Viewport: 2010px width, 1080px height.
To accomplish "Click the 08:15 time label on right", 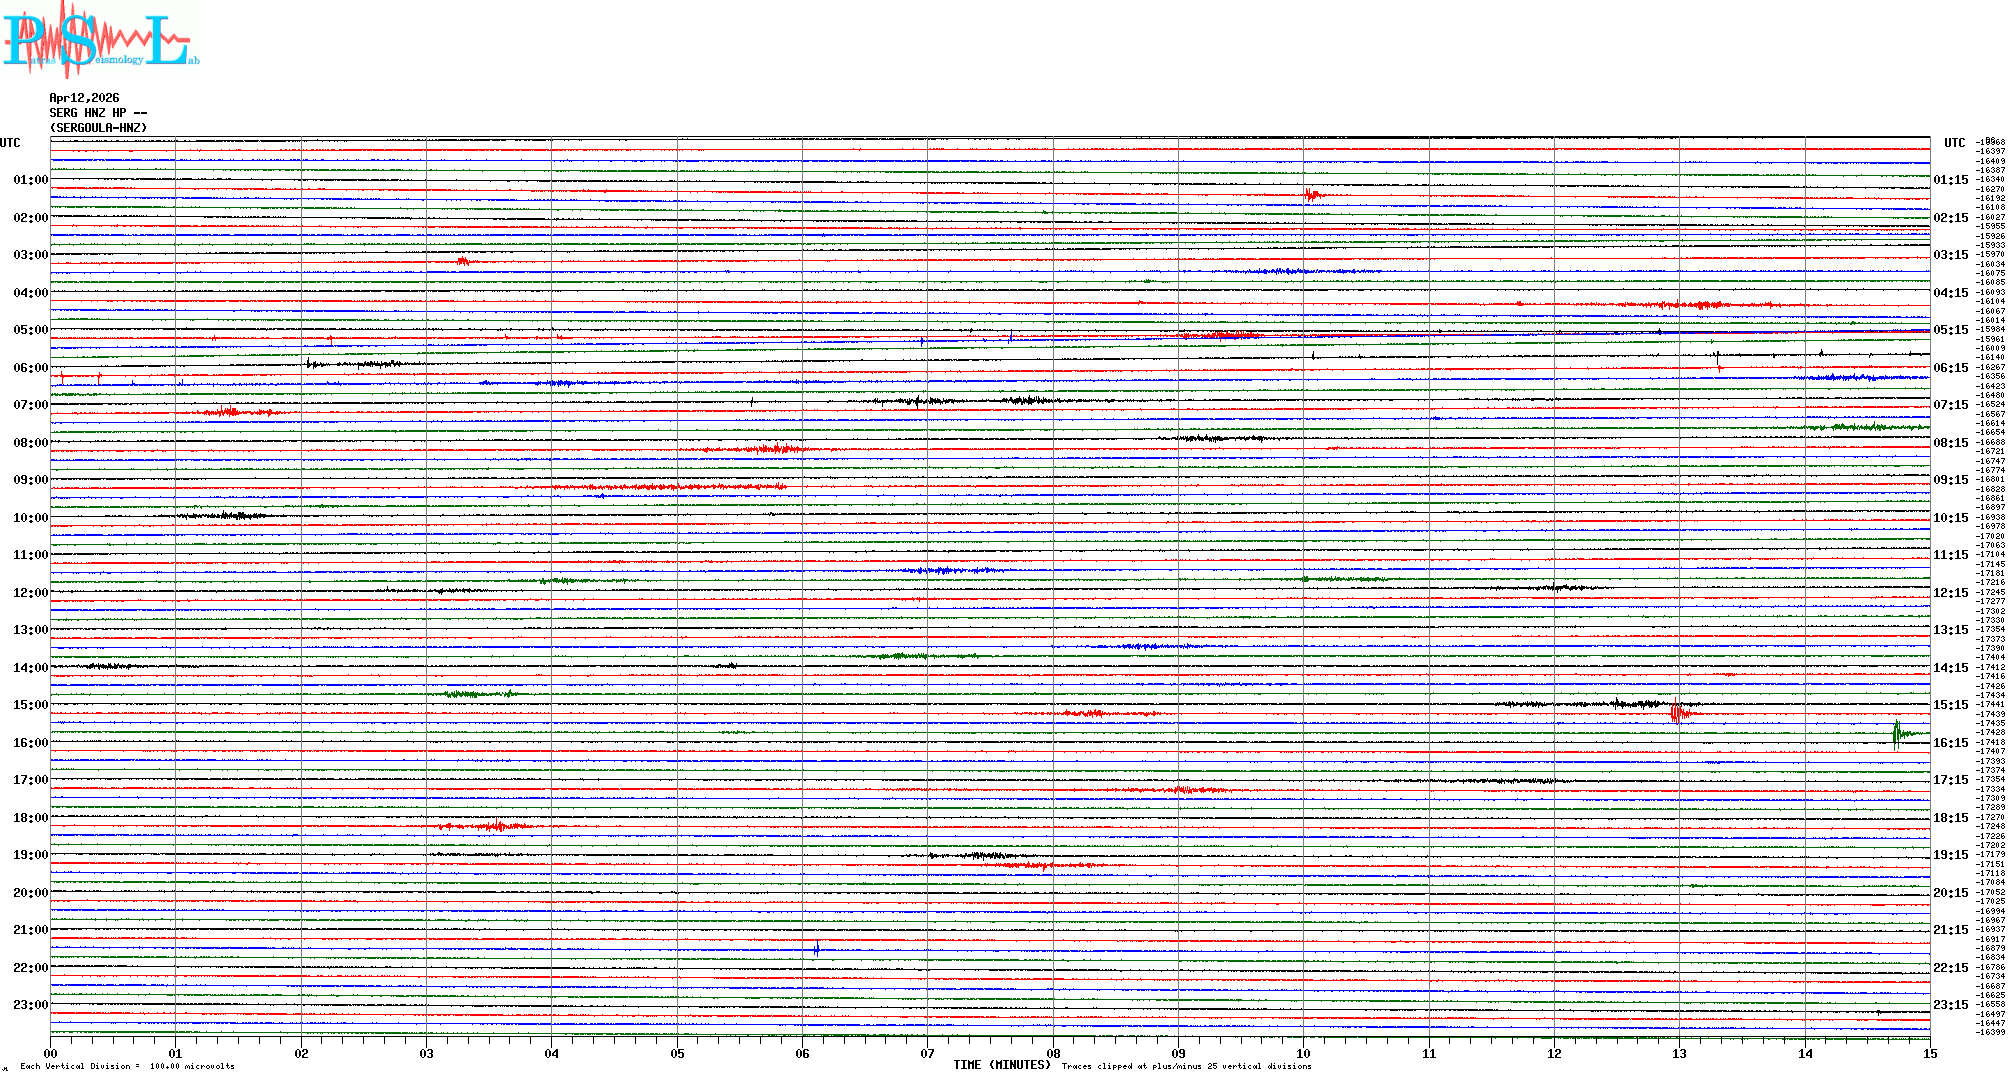I will point(1950,443).
